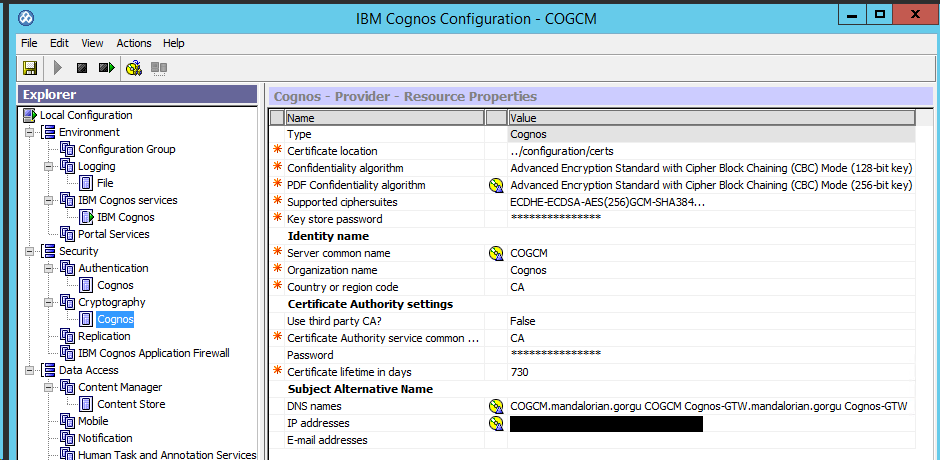The image size is (940, 460).
Task: Click the Authentication node icon
Action: point(67,268)
